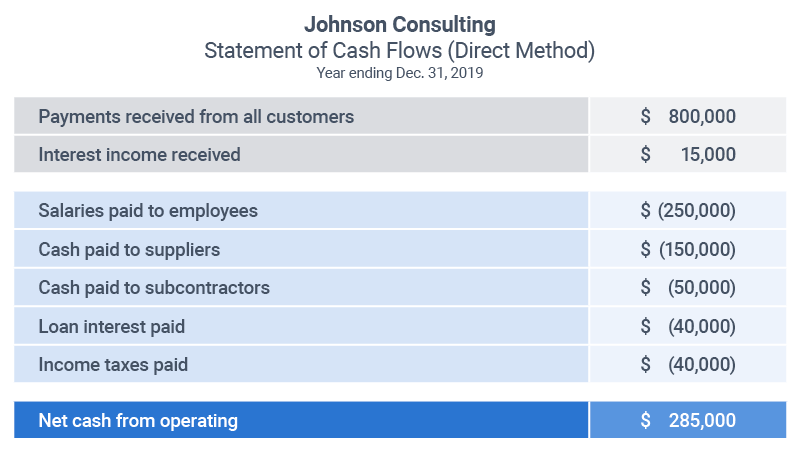Select the Loan interest paid label
Viewport: 800px width, 456px height.
[111, 326]
